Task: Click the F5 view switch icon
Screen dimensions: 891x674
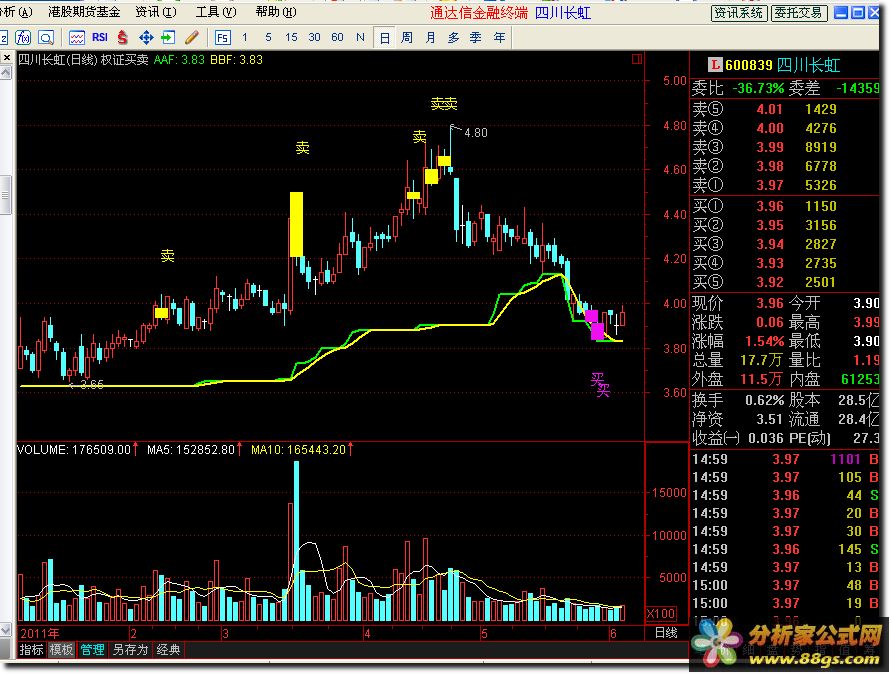Action: click(x=222, y=38)
